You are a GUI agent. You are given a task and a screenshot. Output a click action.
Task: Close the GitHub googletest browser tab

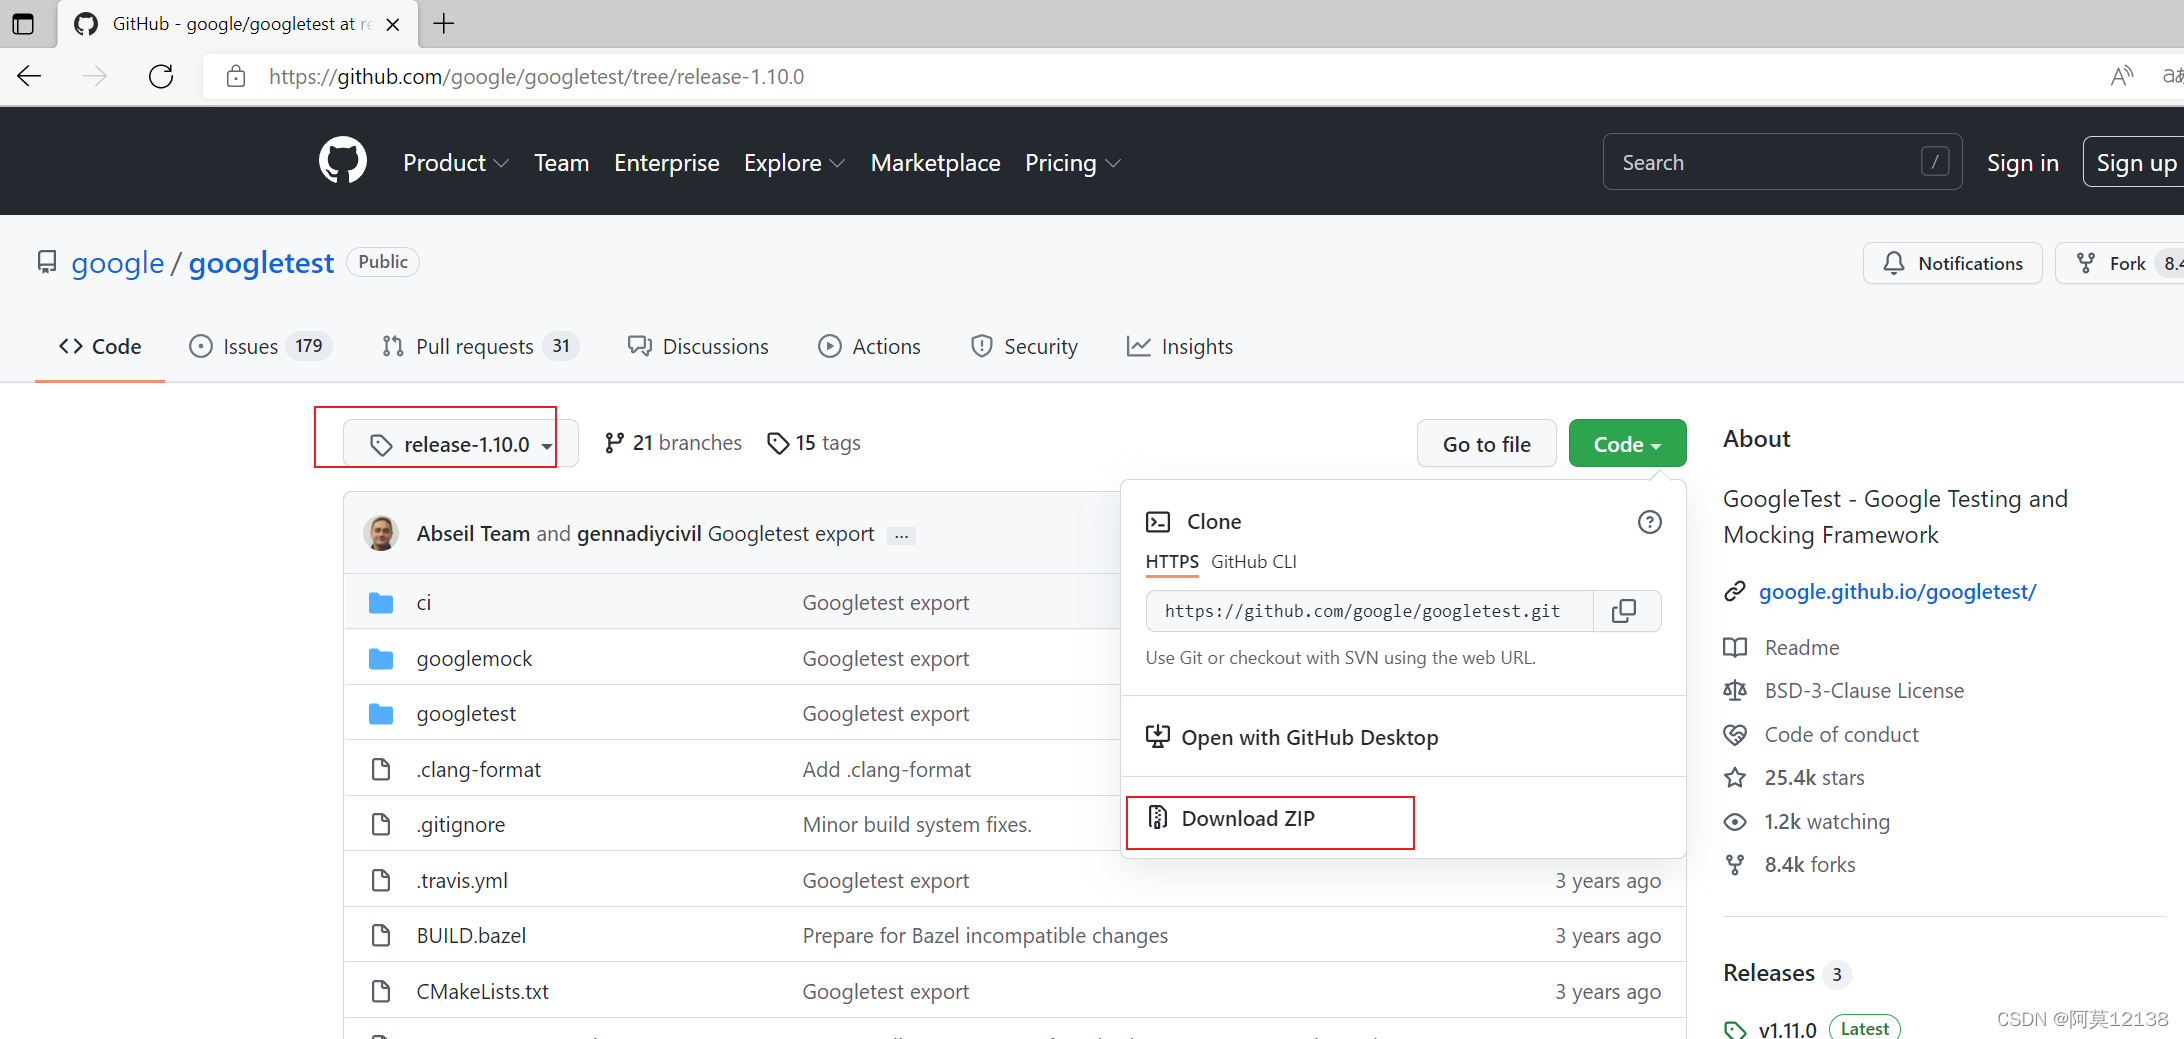point(393,24)
